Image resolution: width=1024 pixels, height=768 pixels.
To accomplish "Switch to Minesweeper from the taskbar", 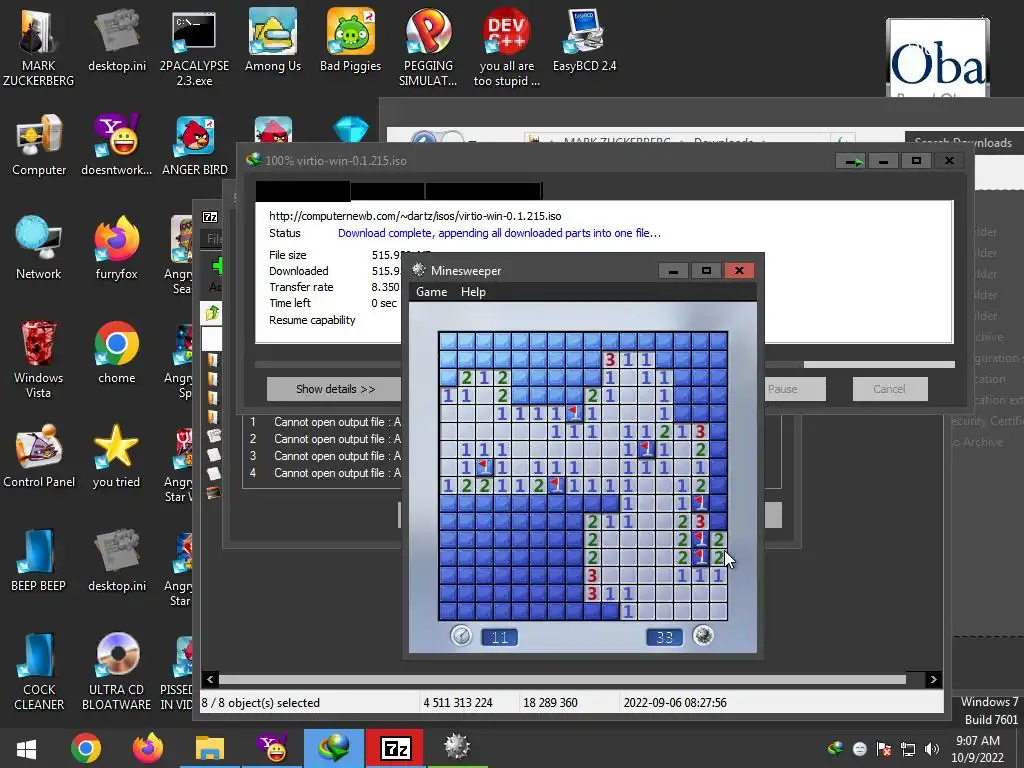I will tap(456, 748).
